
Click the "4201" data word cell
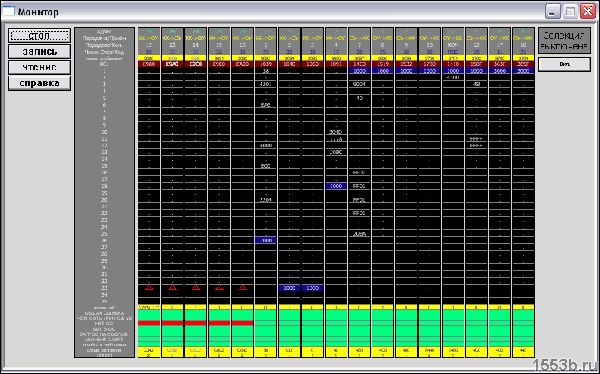click(x=266, y=84)
